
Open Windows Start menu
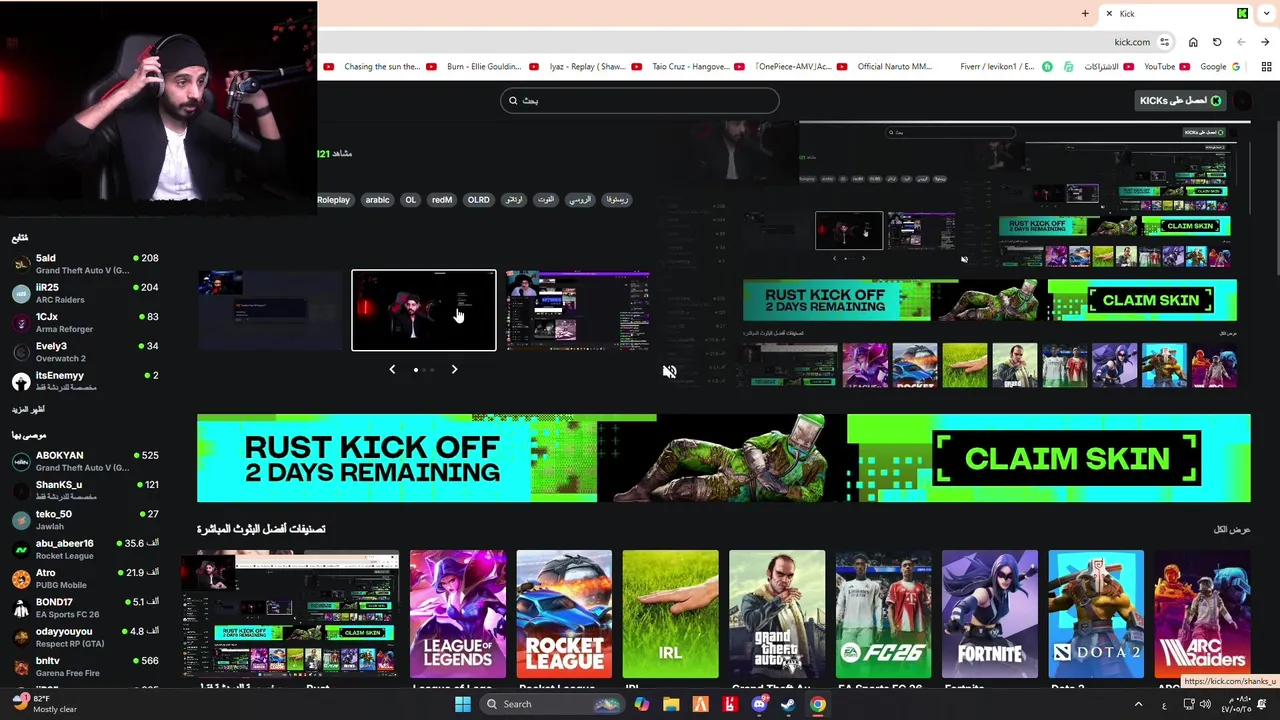pyautogui.click(x=463, y=704)
